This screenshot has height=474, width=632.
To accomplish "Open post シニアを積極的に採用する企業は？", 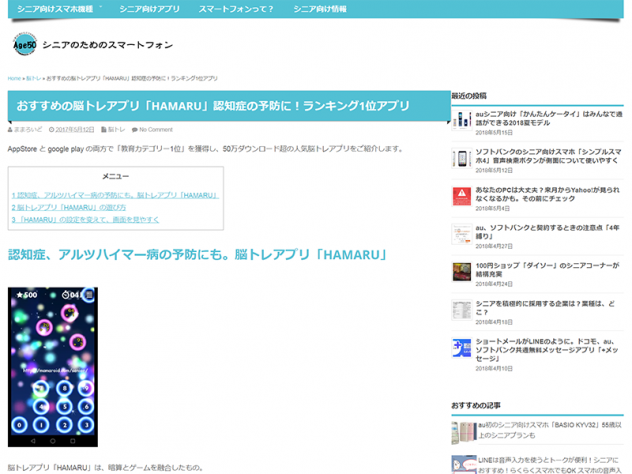I will pyautogui.click(x=545, y=308).
